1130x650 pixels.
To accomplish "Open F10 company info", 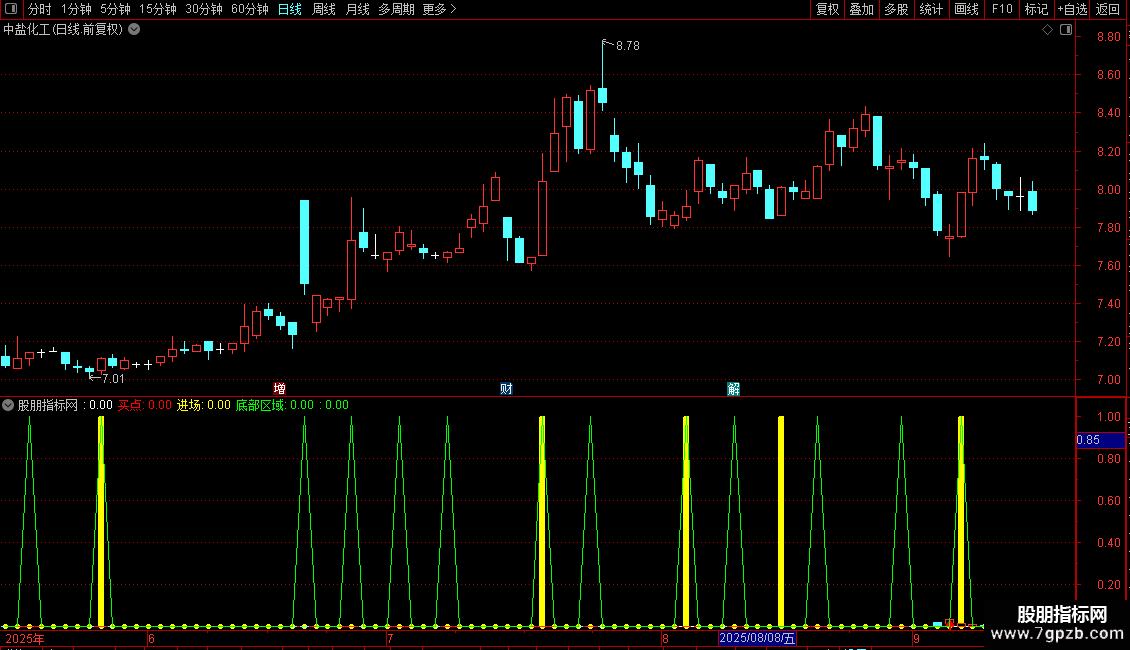I will [x=1002, y=9].
